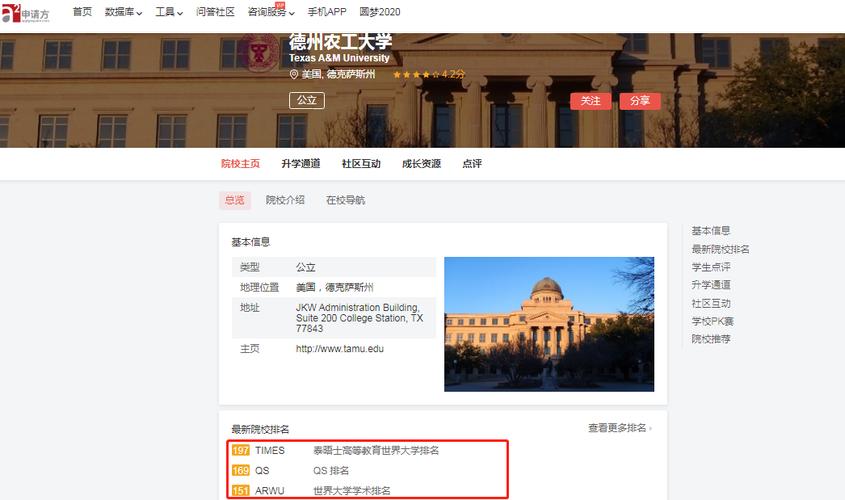The image size is (845, 500).
Task: Click the campus building photo thumbnail
Action: tap(549, 324)
